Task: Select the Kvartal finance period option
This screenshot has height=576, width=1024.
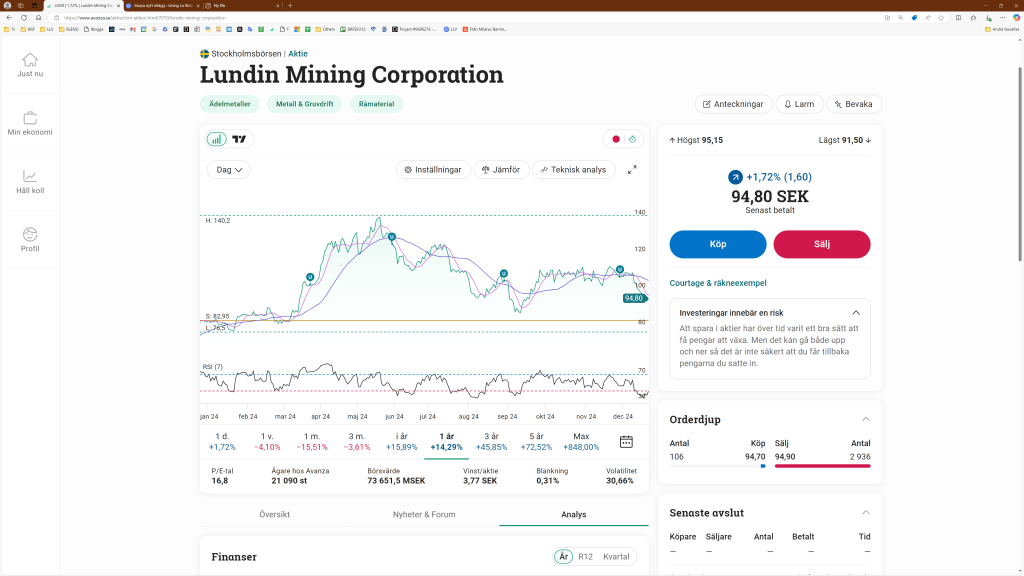Action: tap(616, 557)
